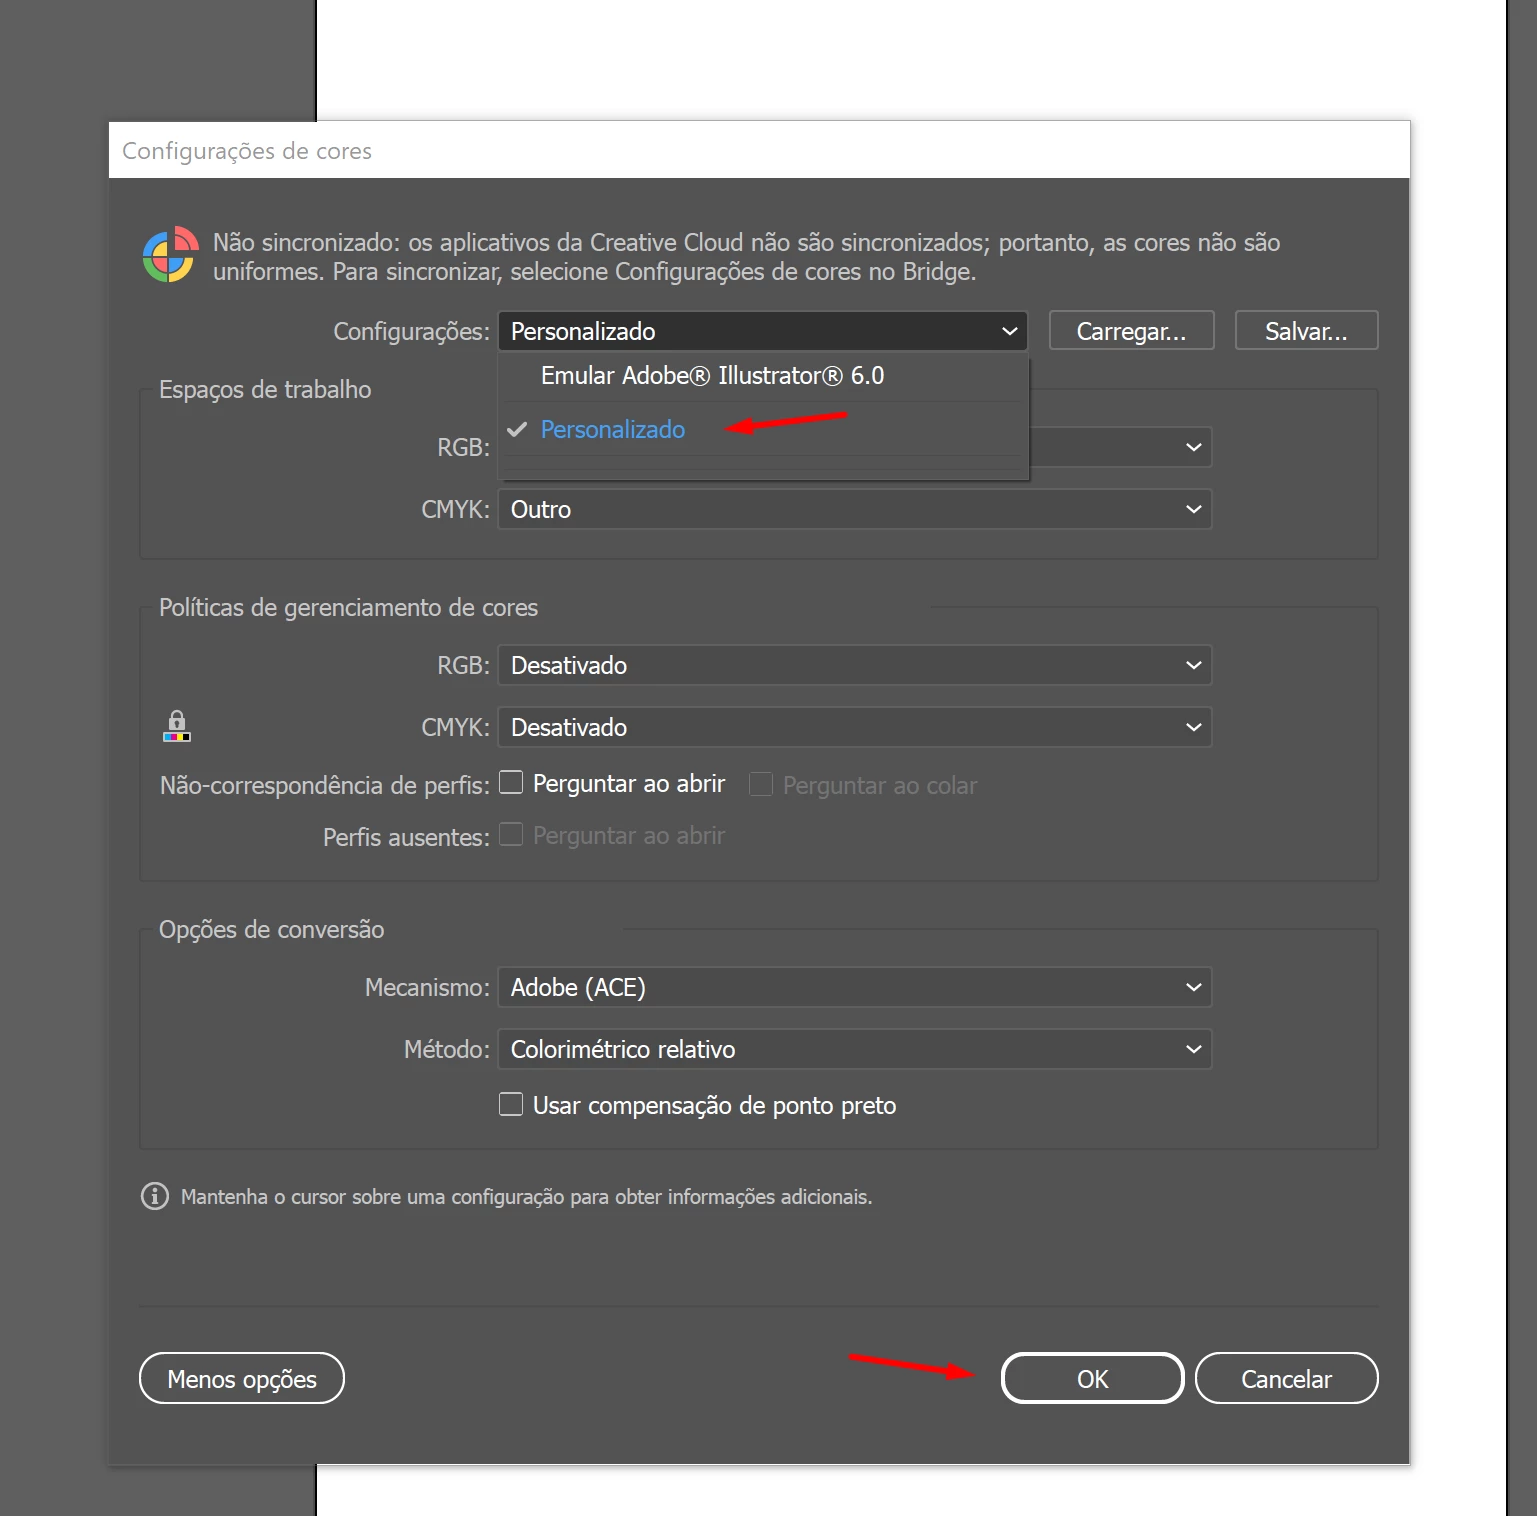Open the Mecanismo dropdown showing Adobe (ACE)
The height and width of the screenshot is (1516, 1537).
pyautogui.click(x=855, y=987)
